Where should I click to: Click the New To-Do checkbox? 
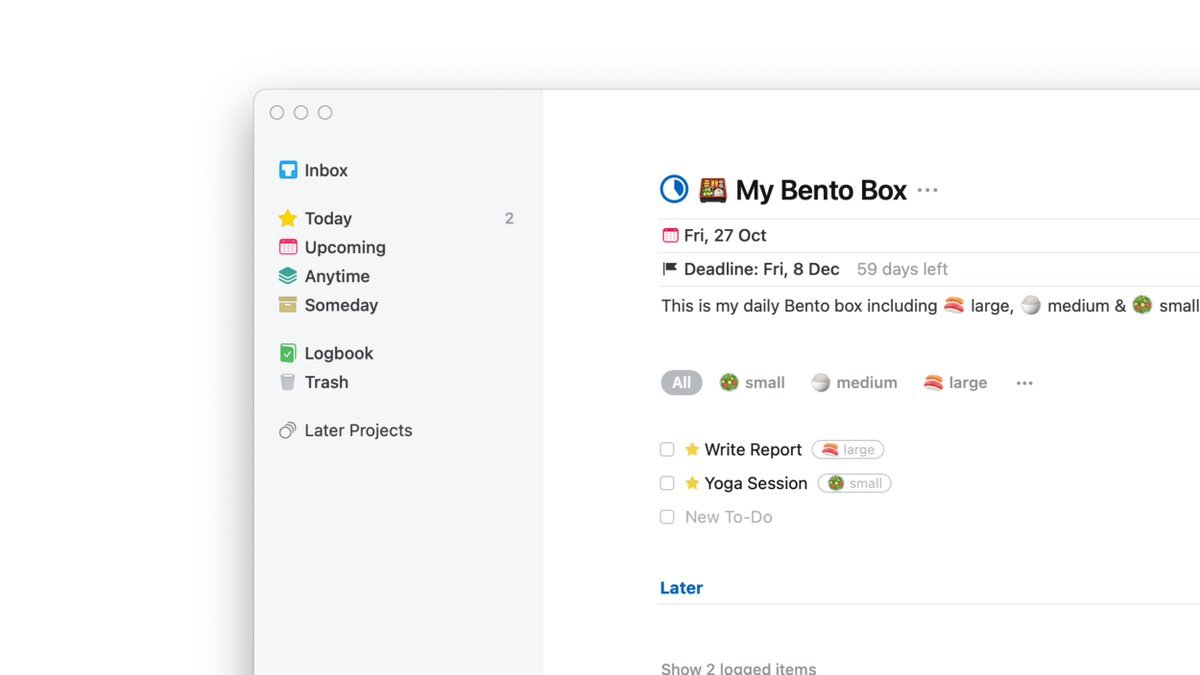click(x=667, y=517)
